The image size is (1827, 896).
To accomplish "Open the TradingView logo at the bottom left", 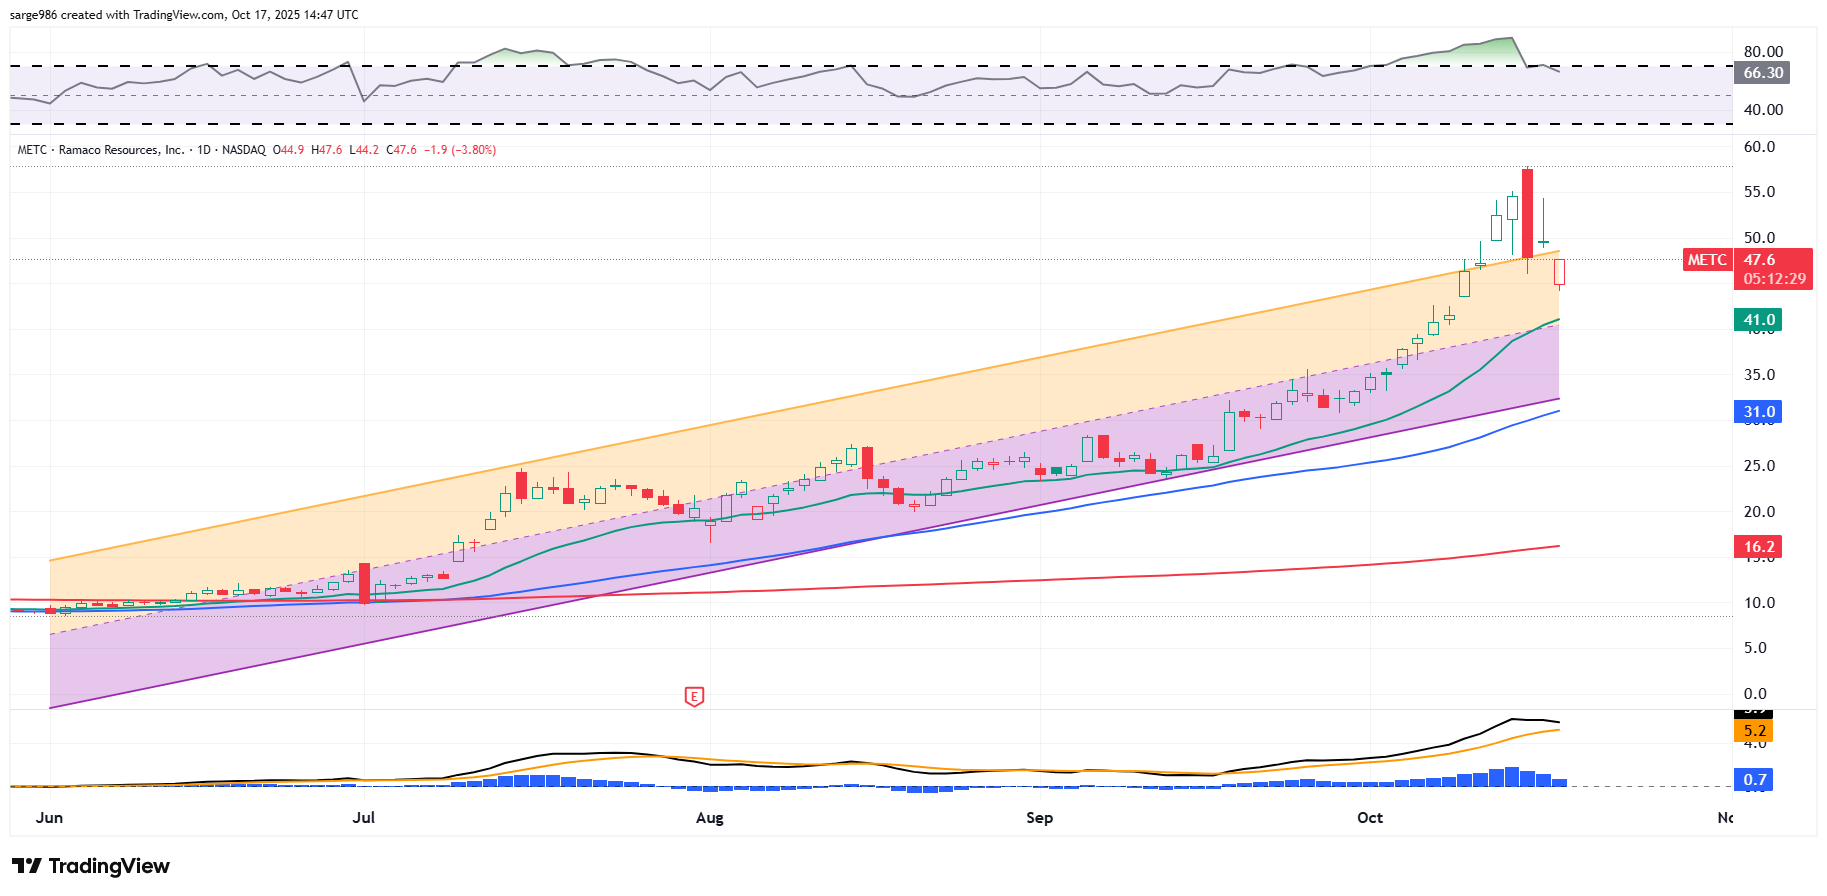I will pos(91,866).
